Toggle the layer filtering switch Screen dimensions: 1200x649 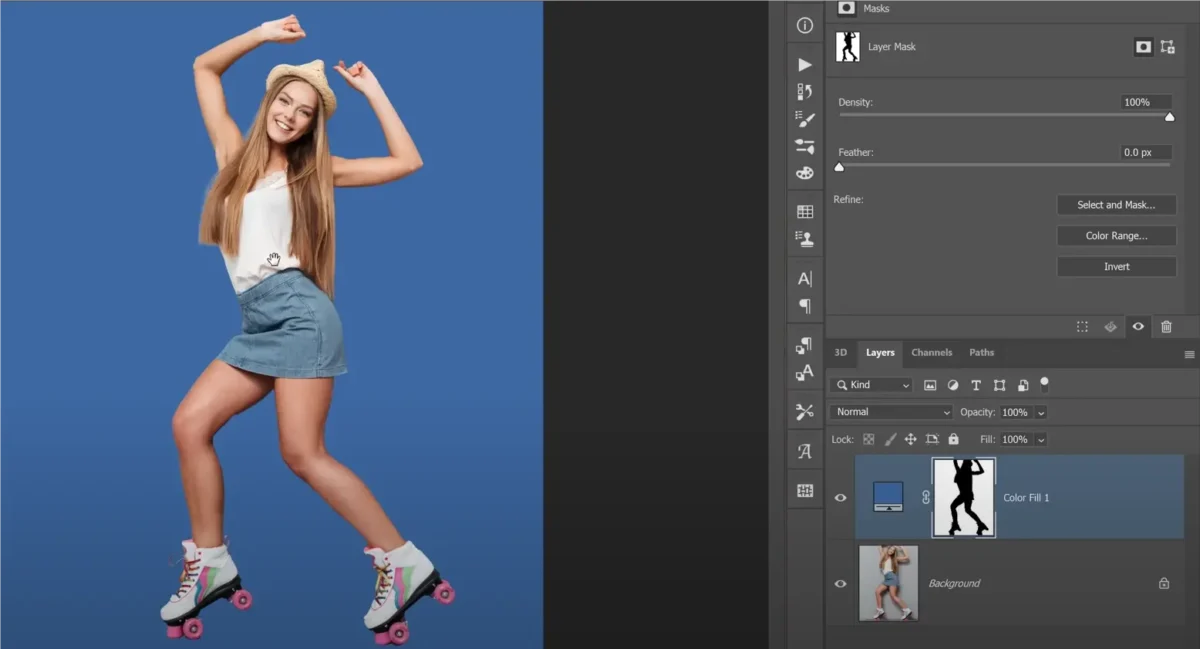[1045, 383]
